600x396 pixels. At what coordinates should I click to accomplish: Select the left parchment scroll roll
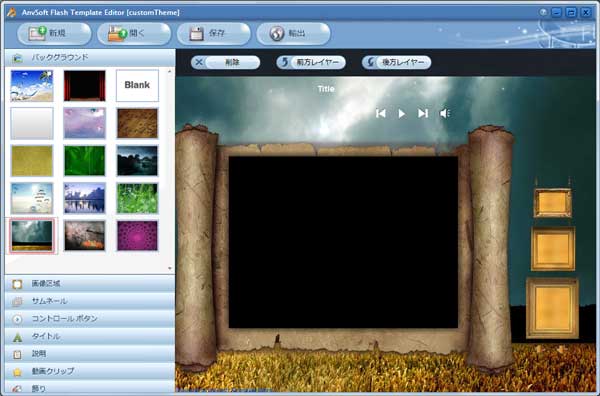click(196, 248)
